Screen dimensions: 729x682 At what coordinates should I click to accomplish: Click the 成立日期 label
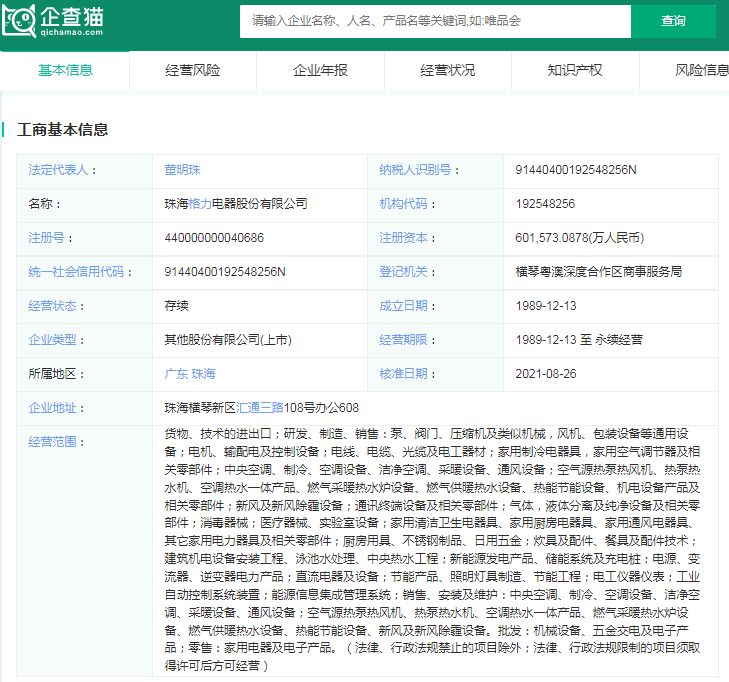coord(403,306)
